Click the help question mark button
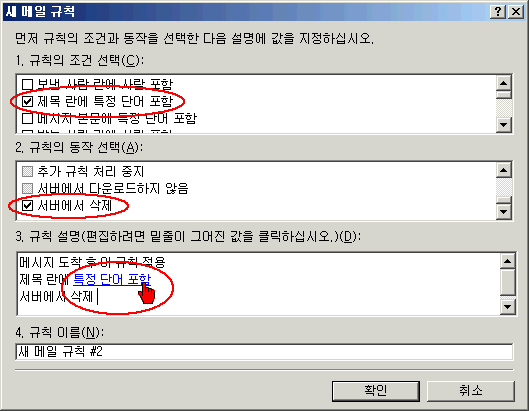529x411 pixels. [498, 12]
